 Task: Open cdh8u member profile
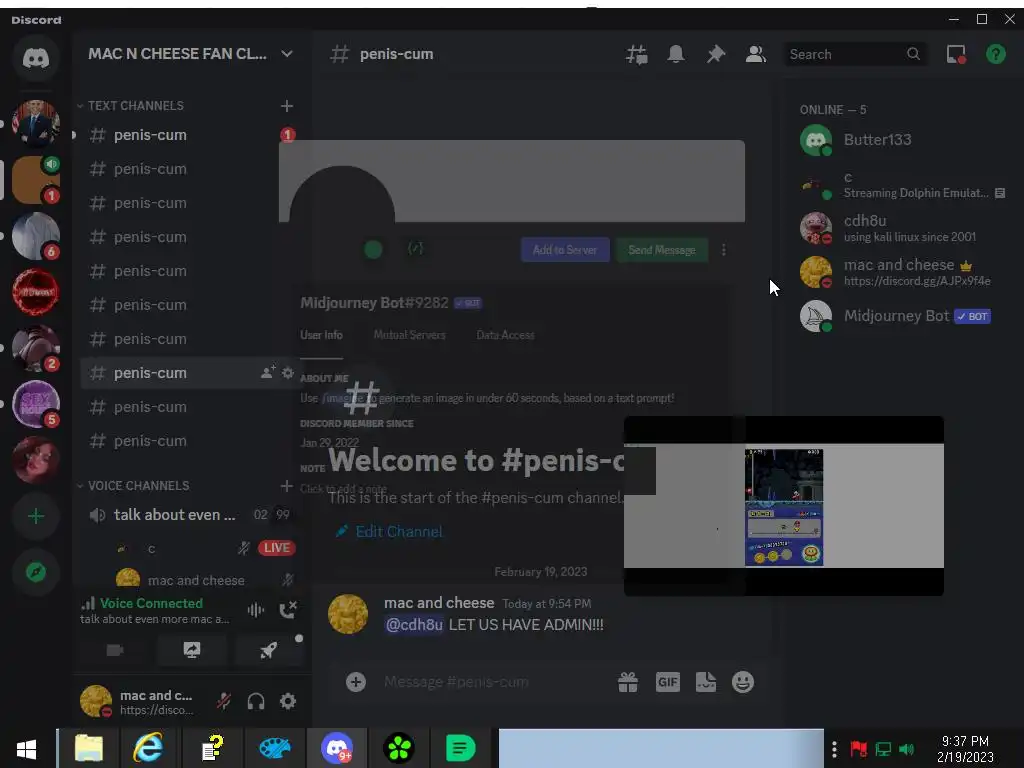pos(901,228)
